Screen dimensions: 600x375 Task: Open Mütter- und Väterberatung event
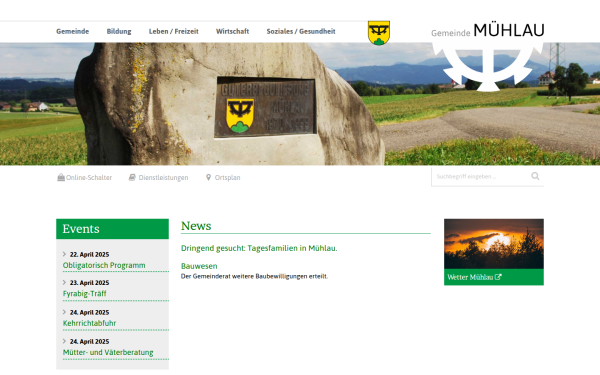coord(108,352)
